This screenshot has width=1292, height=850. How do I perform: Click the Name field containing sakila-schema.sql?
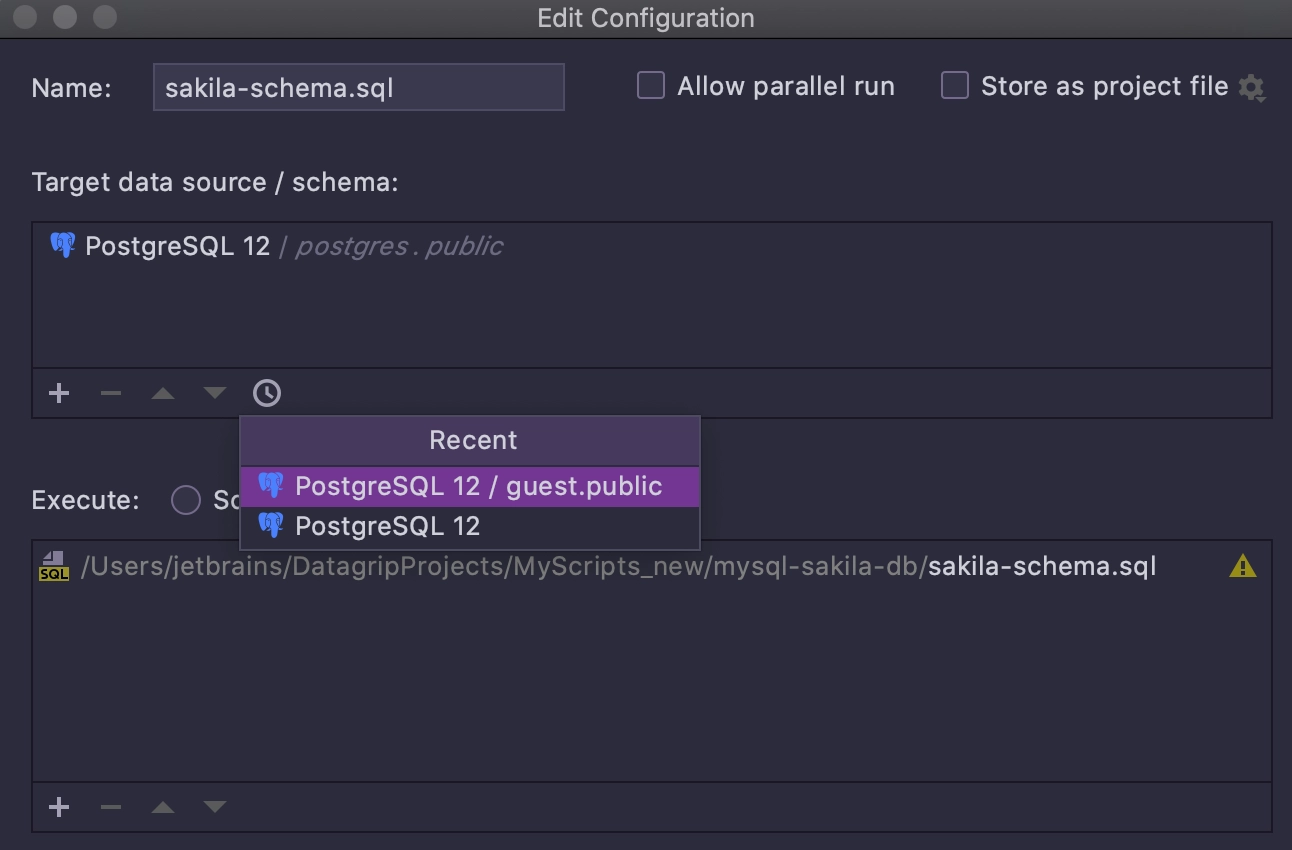359,87
